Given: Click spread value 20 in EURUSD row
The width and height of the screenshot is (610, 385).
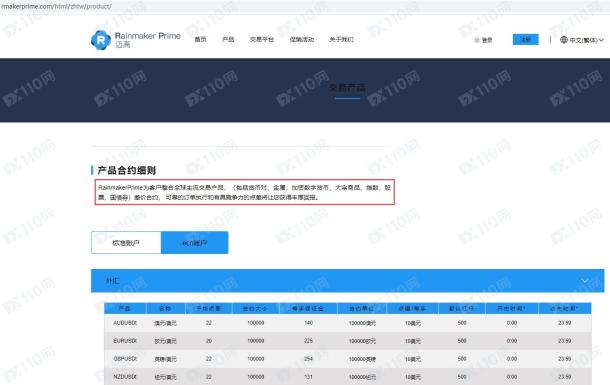Looking at the screenshot, I should tap(209, 341).
